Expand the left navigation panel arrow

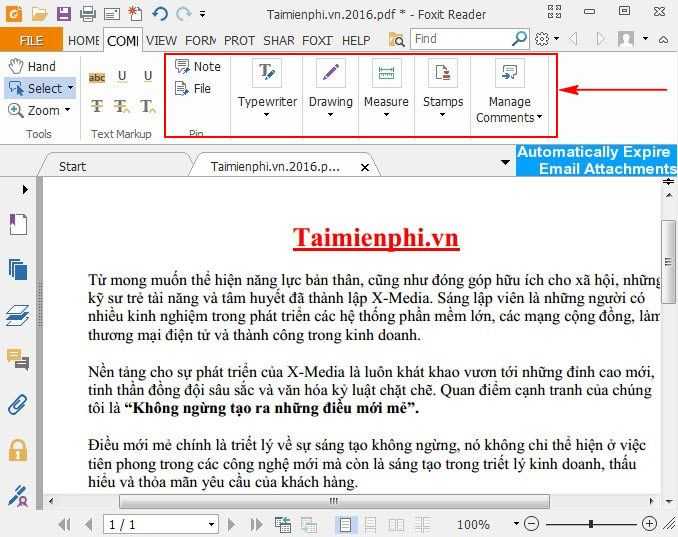25,189
